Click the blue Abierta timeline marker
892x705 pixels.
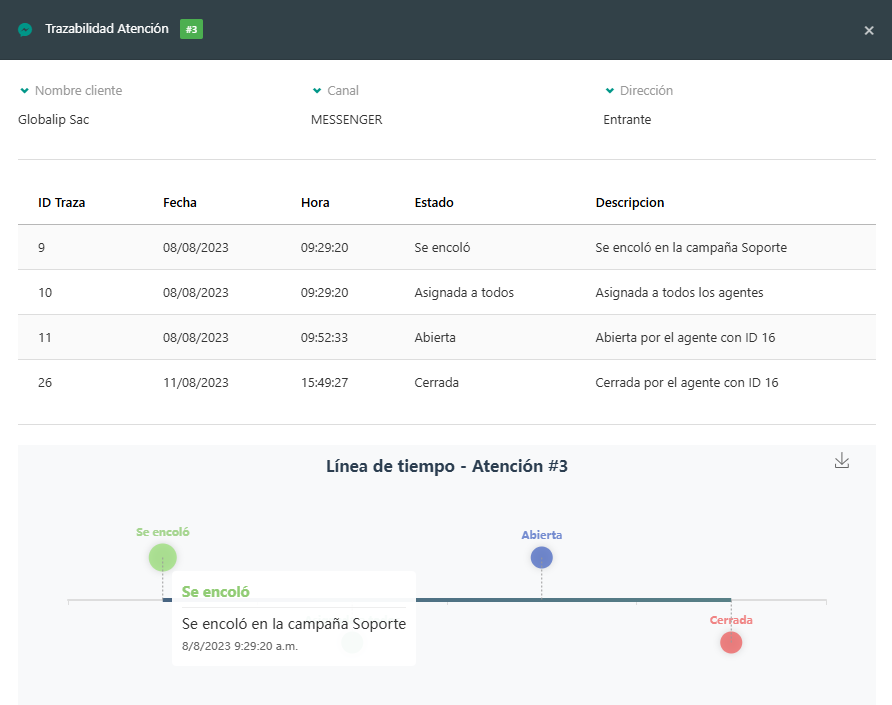(541, 557)
